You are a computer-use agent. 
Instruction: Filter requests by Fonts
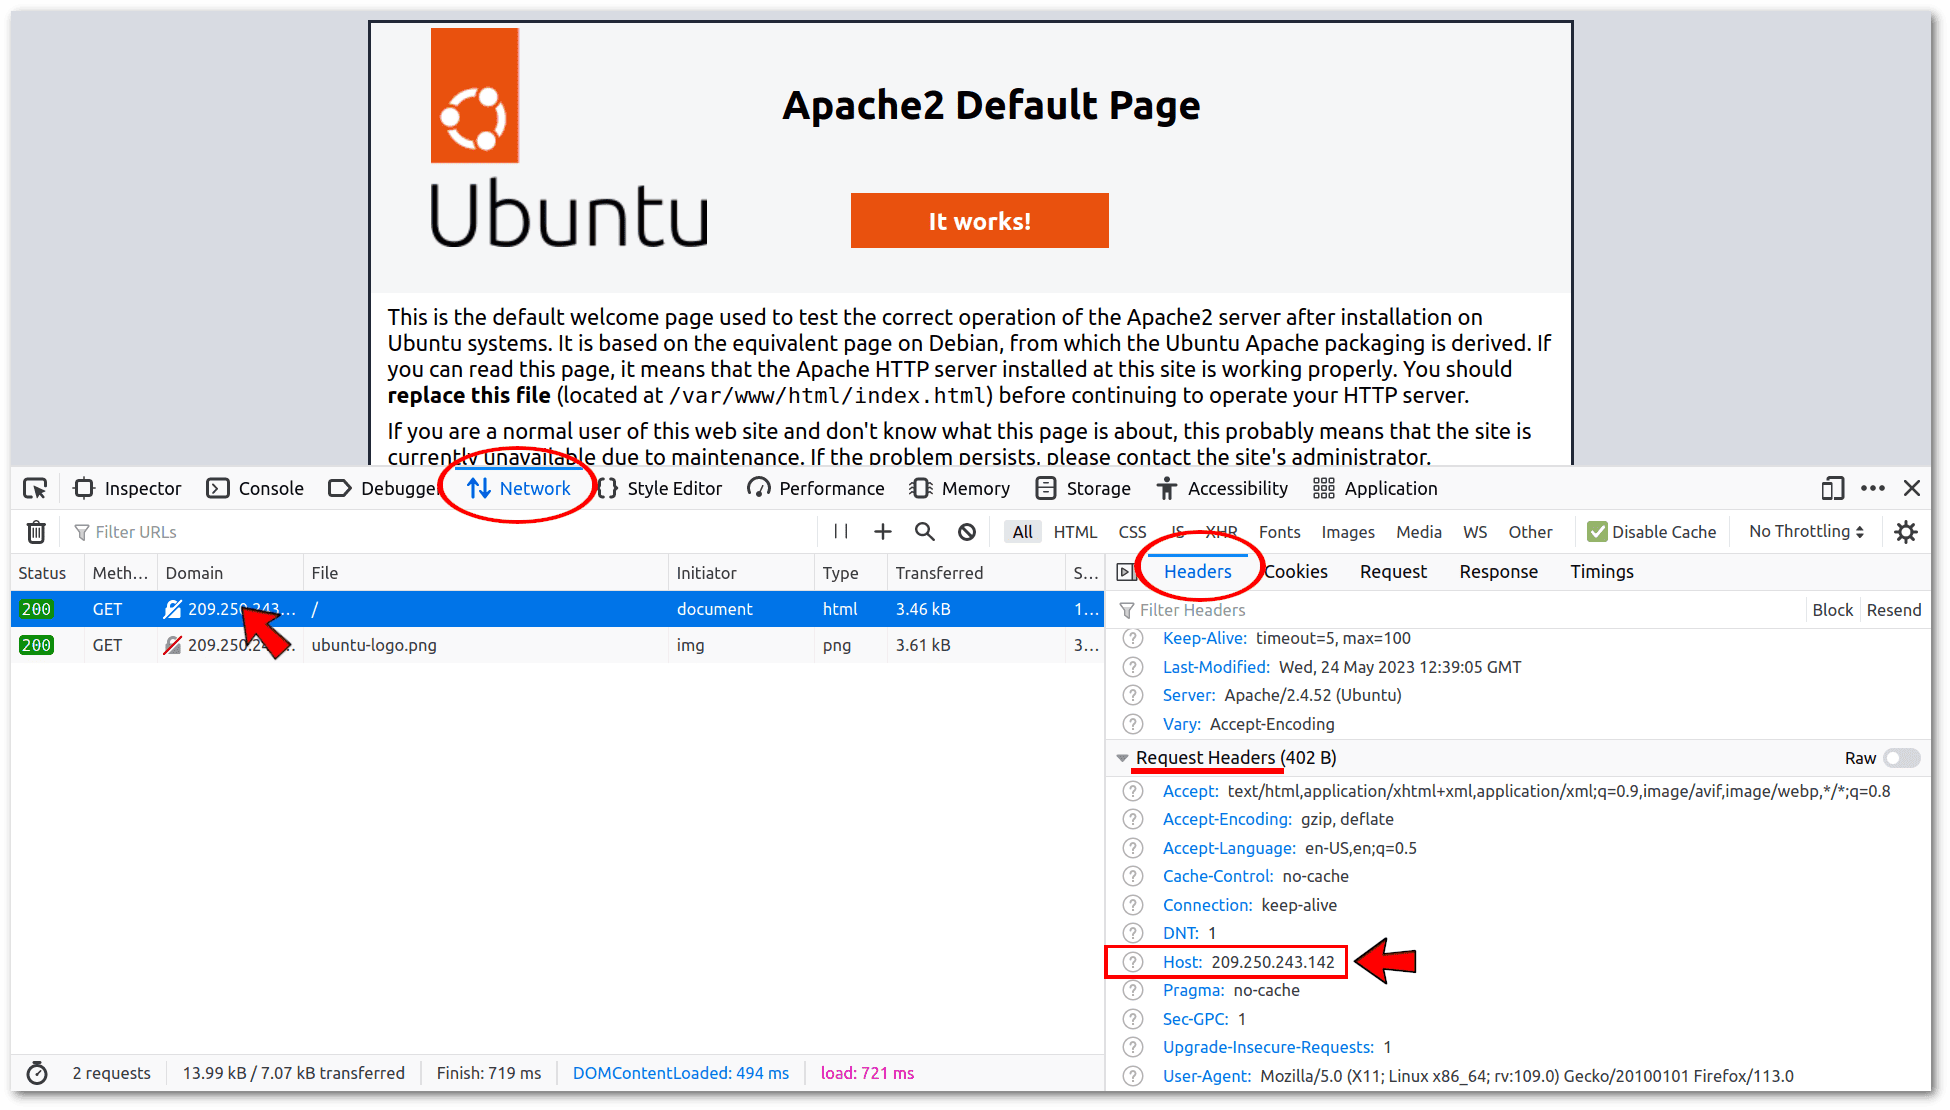tap(1279, 532)
